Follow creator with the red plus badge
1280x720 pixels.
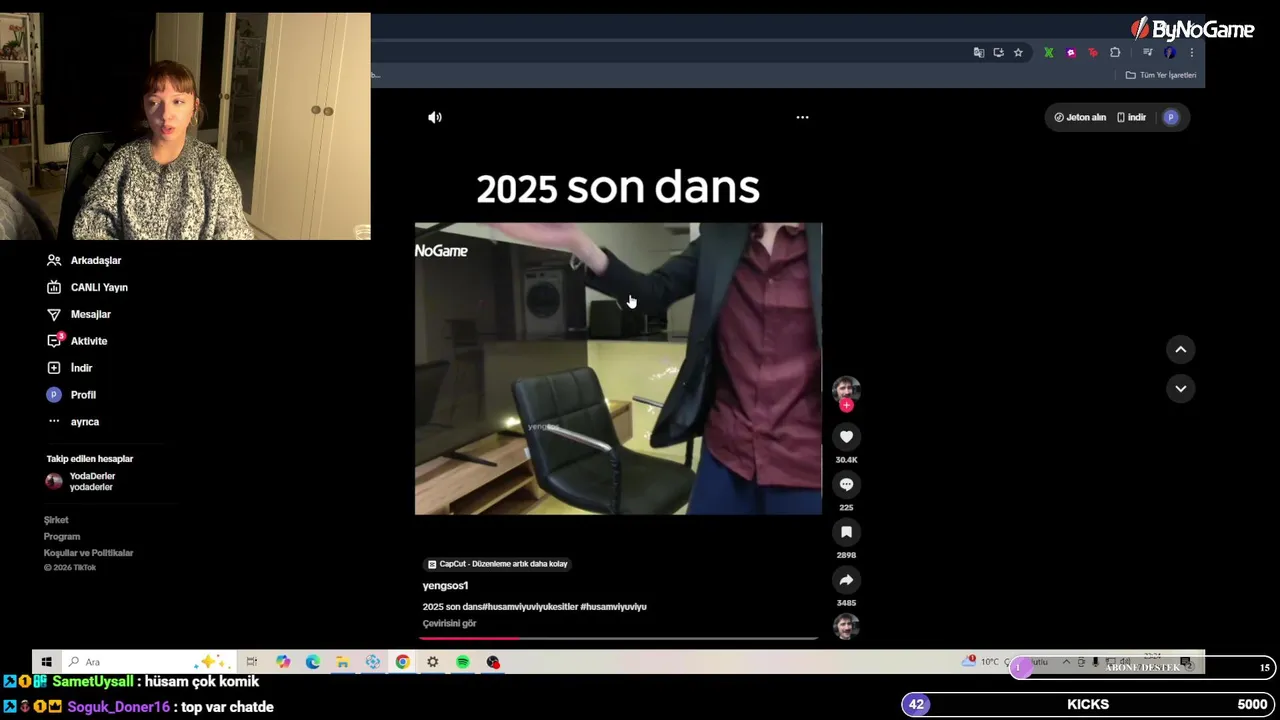point(846,405)
